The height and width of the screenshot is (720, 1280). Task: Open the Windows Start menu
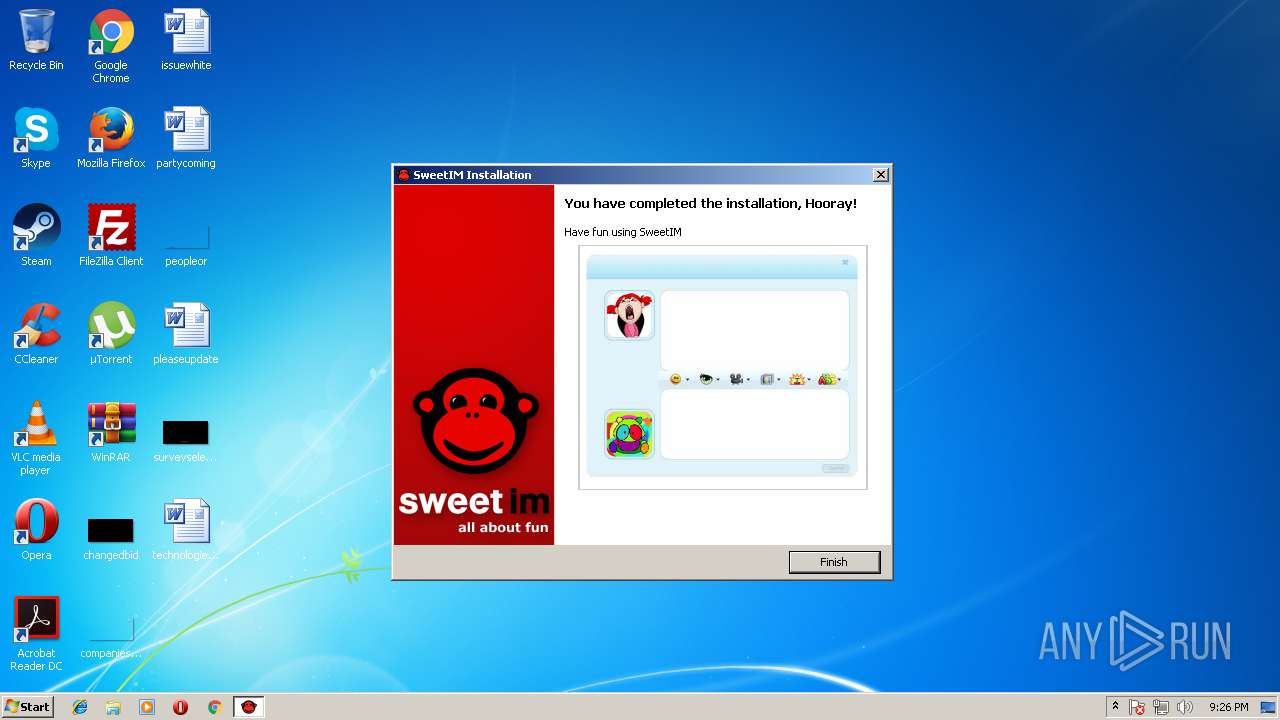click(28, 706)
